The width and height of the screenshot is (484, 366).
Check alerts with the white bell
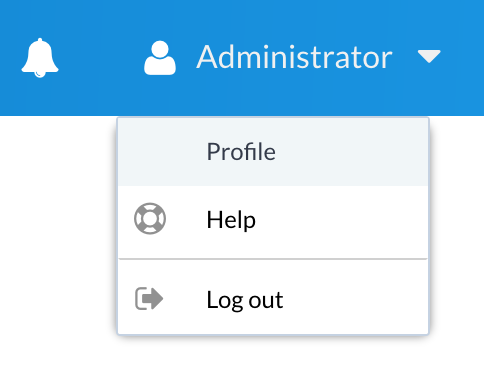click(x=40, y=58)
